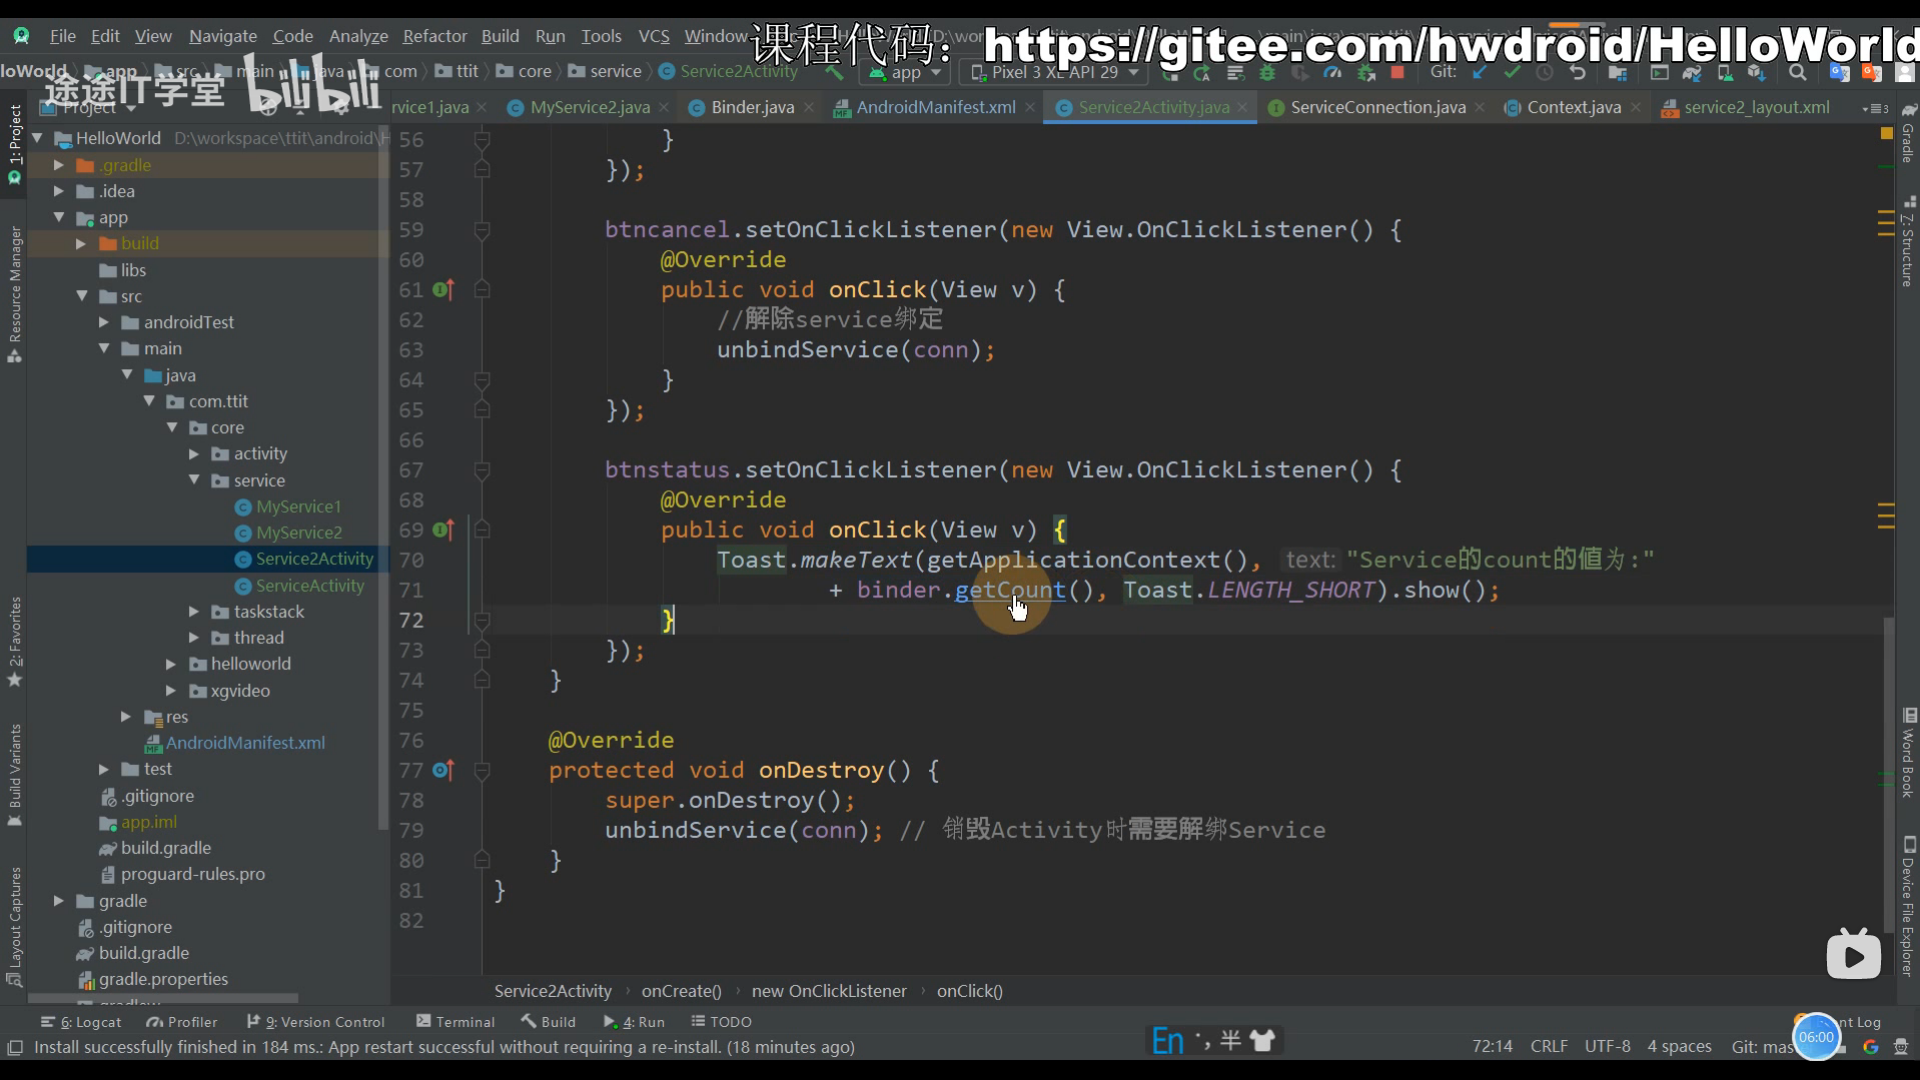Click the Sync Project with Gradle icon

coord(1692,73)
